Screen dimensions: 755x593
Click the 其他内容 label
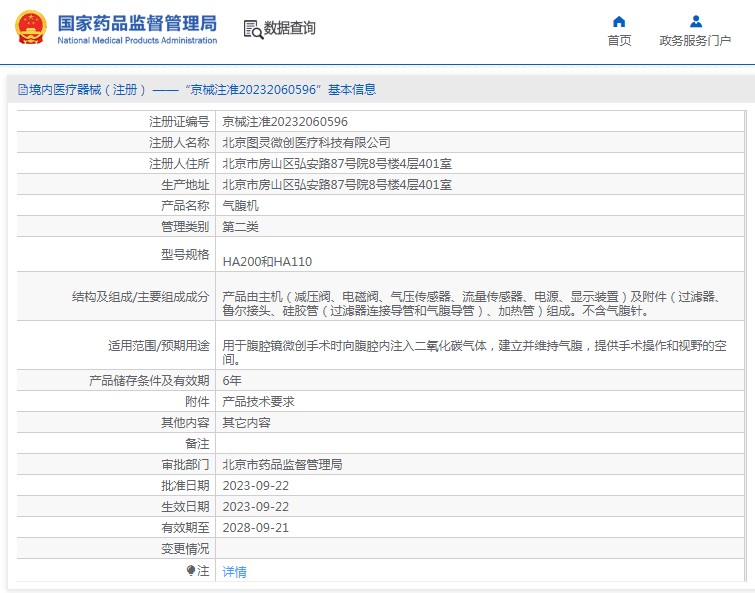185,423
